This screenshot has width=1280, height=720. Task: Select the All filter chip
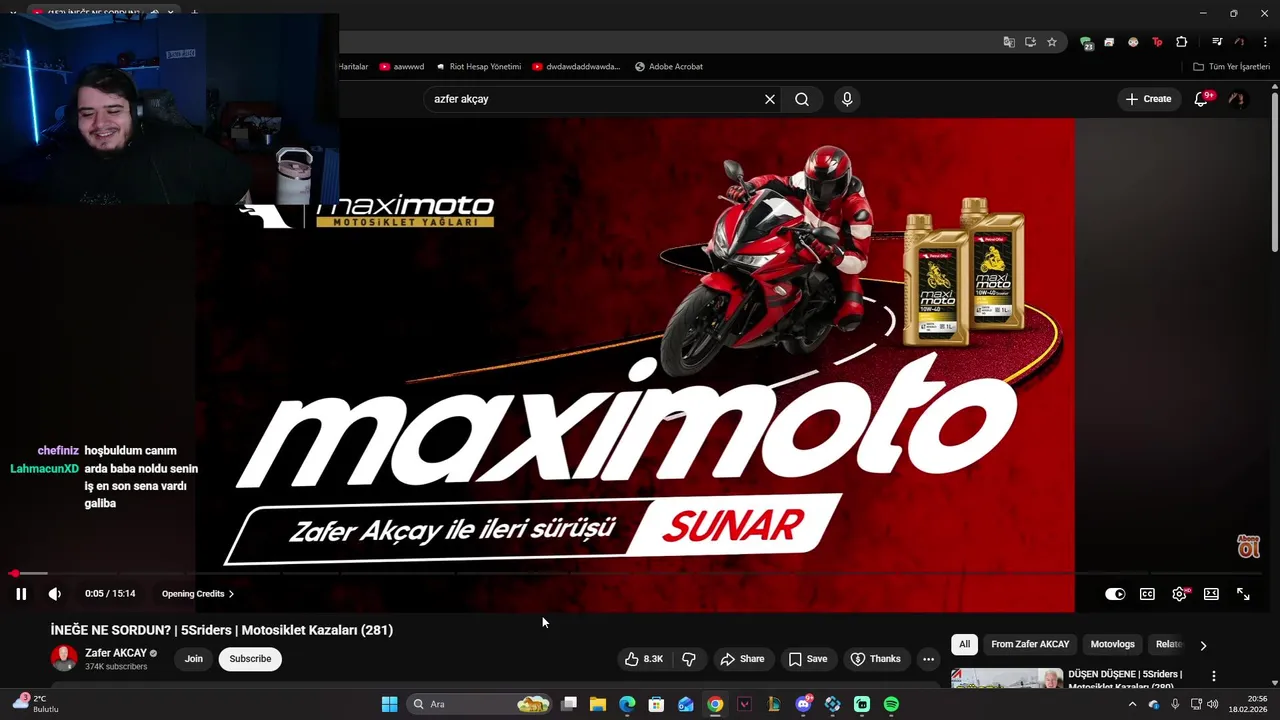pyautogui.click(x=965, y=644)
